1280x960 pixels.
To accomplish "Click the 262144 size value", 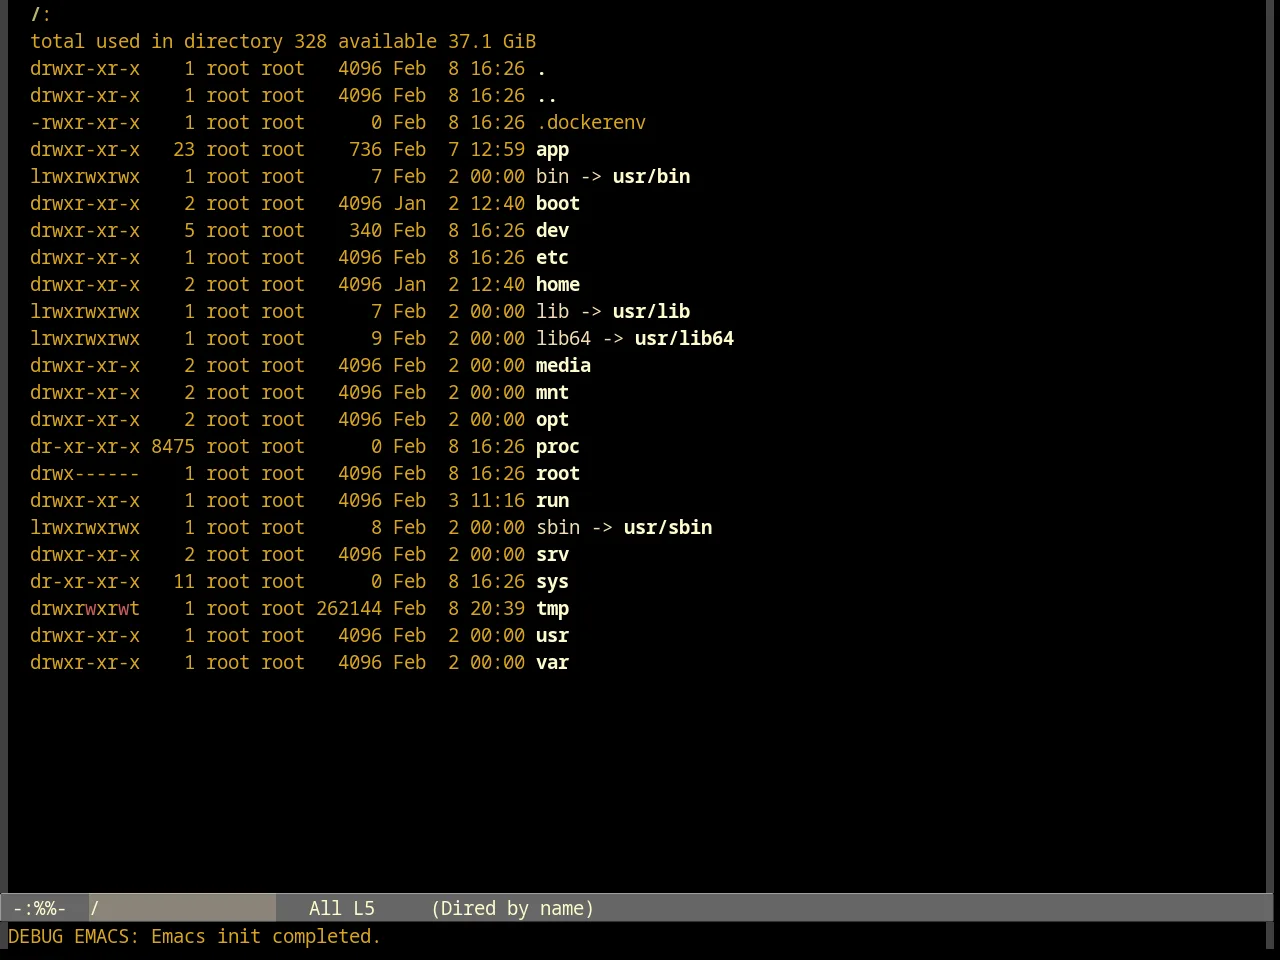I will click(x=349, y=609).
